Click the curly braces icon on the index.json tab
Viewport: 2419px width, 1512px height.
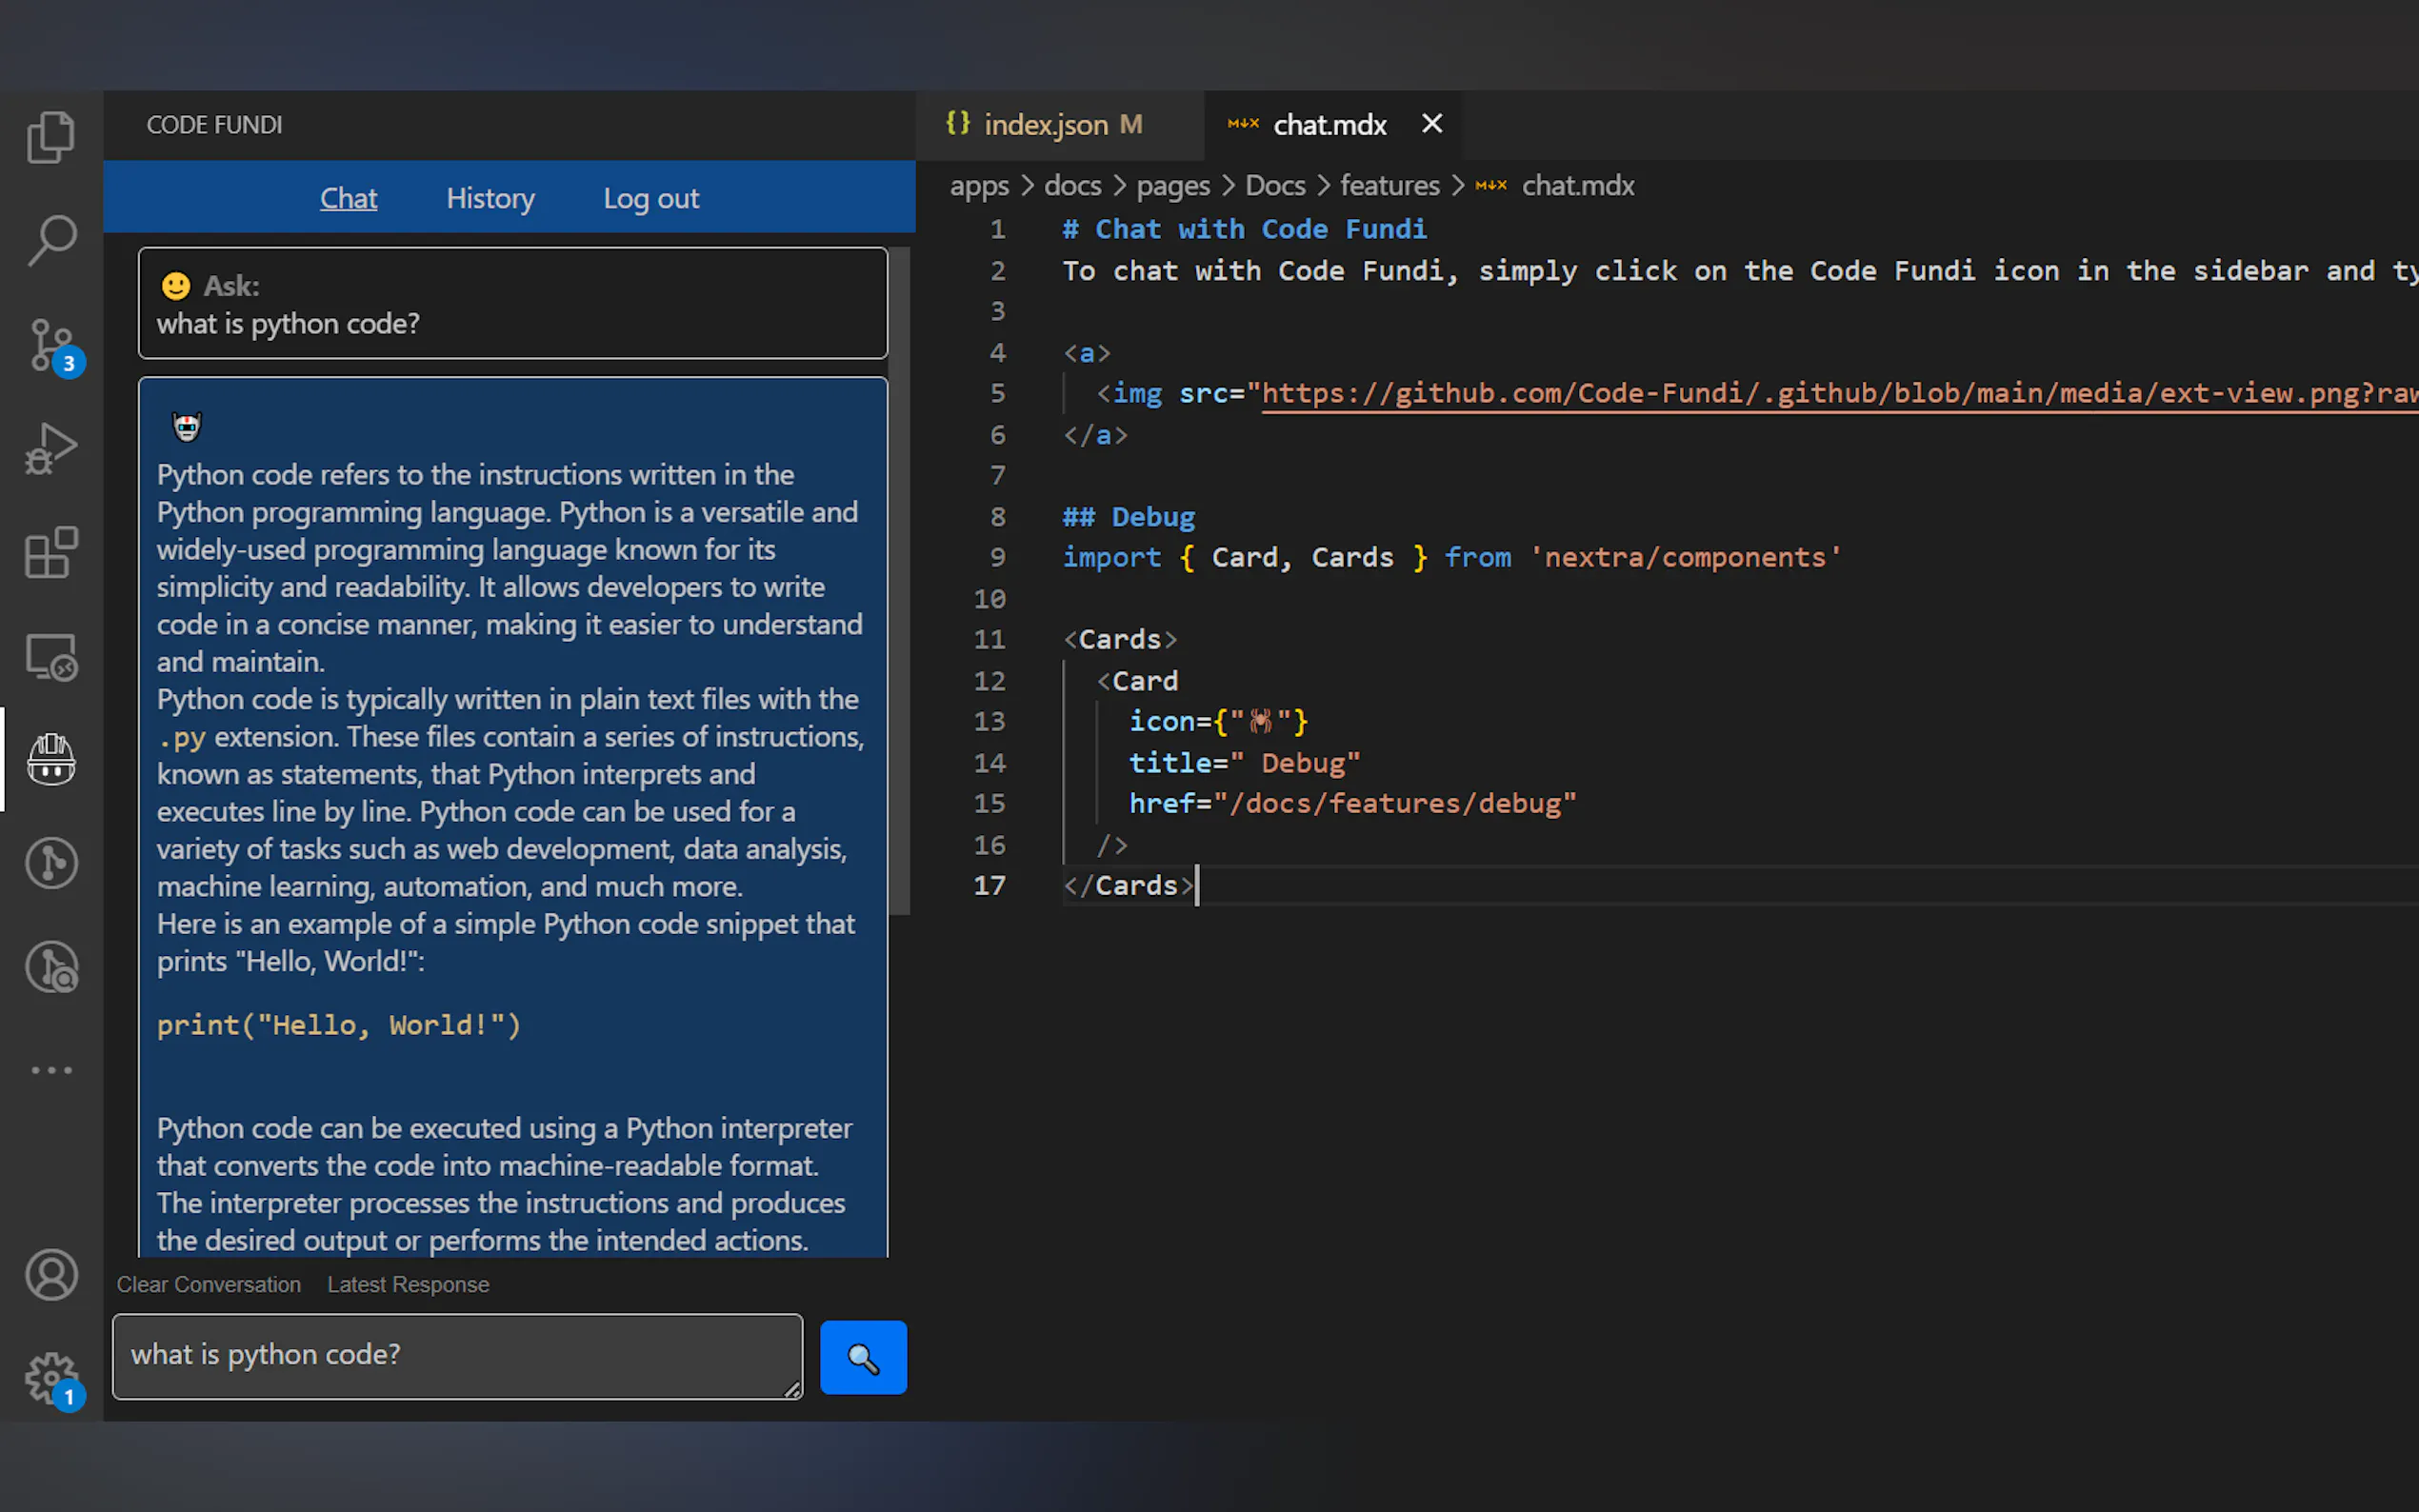(958, 123)
